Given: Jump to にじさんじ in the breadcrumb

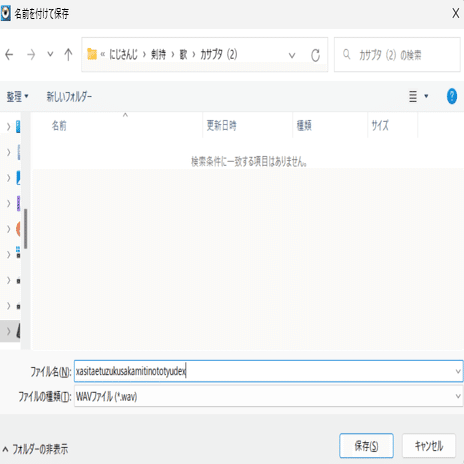Looking at the screenshot, I should pyautogui.click(x=123, y=54).
